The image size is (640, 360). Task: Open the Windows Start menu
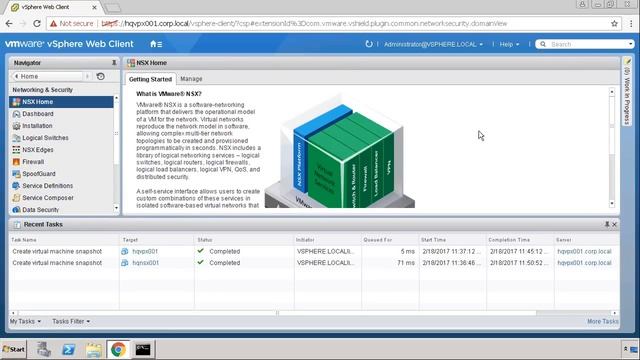pyautogui.click(x=13, y=349)
